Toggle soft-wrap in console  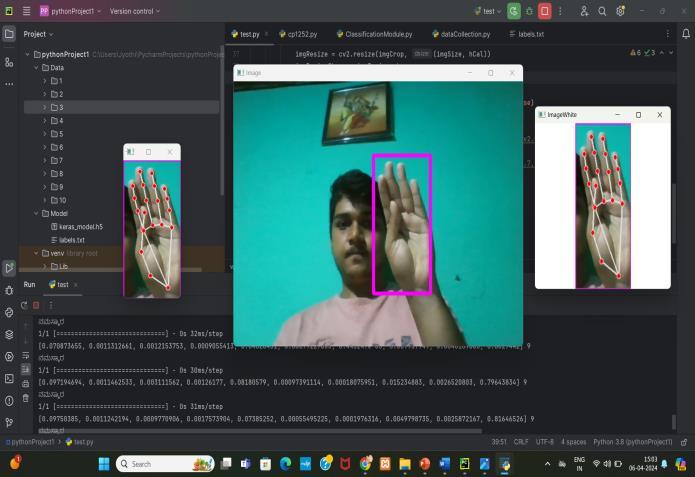[26, 356]
